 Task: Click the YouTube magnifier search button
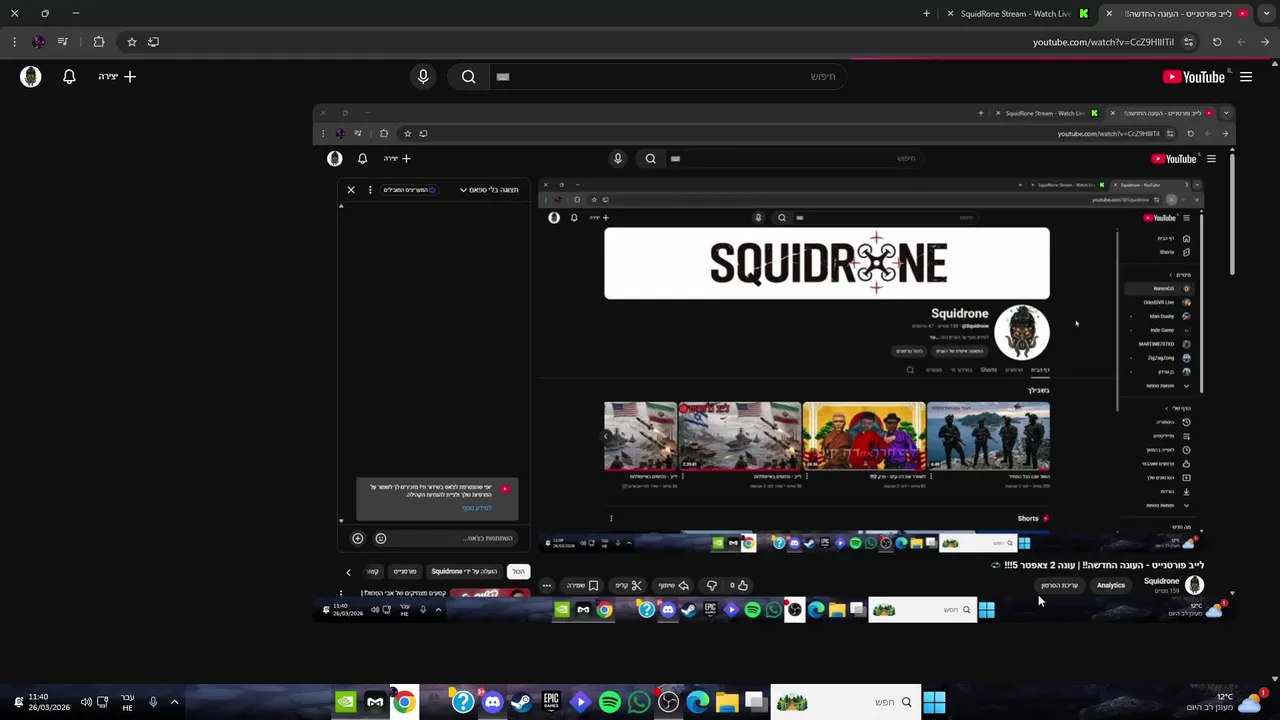click(469, 77)
